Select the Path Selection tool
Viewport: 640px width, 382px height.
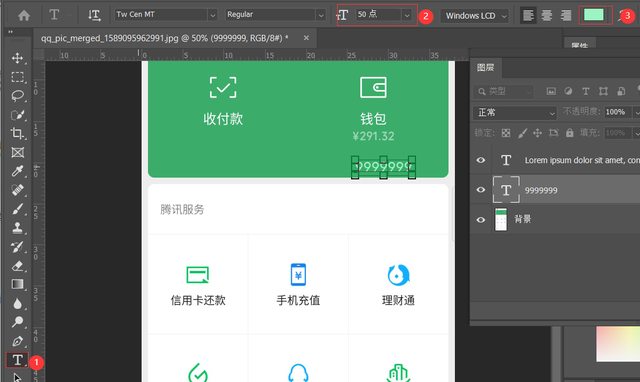coord(17,377)
